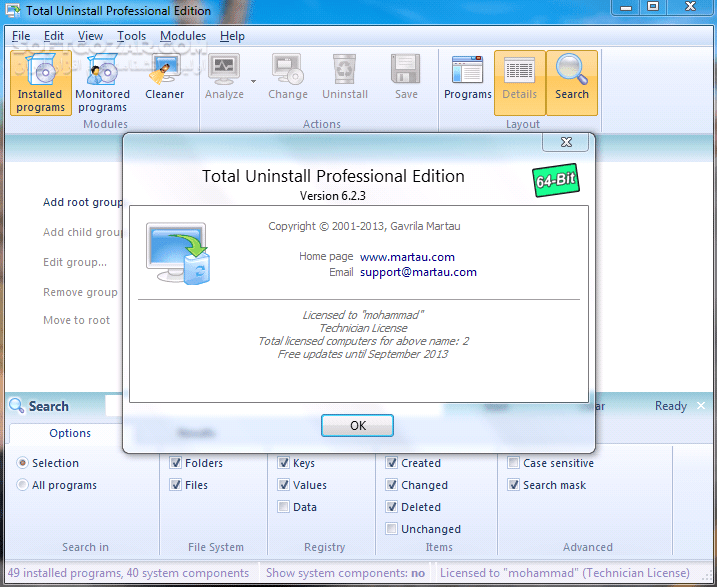The height and width of the screenshot is (587, 717).
Task: Close the Search panel with the X icon
Action: click(x=701, y=406)
